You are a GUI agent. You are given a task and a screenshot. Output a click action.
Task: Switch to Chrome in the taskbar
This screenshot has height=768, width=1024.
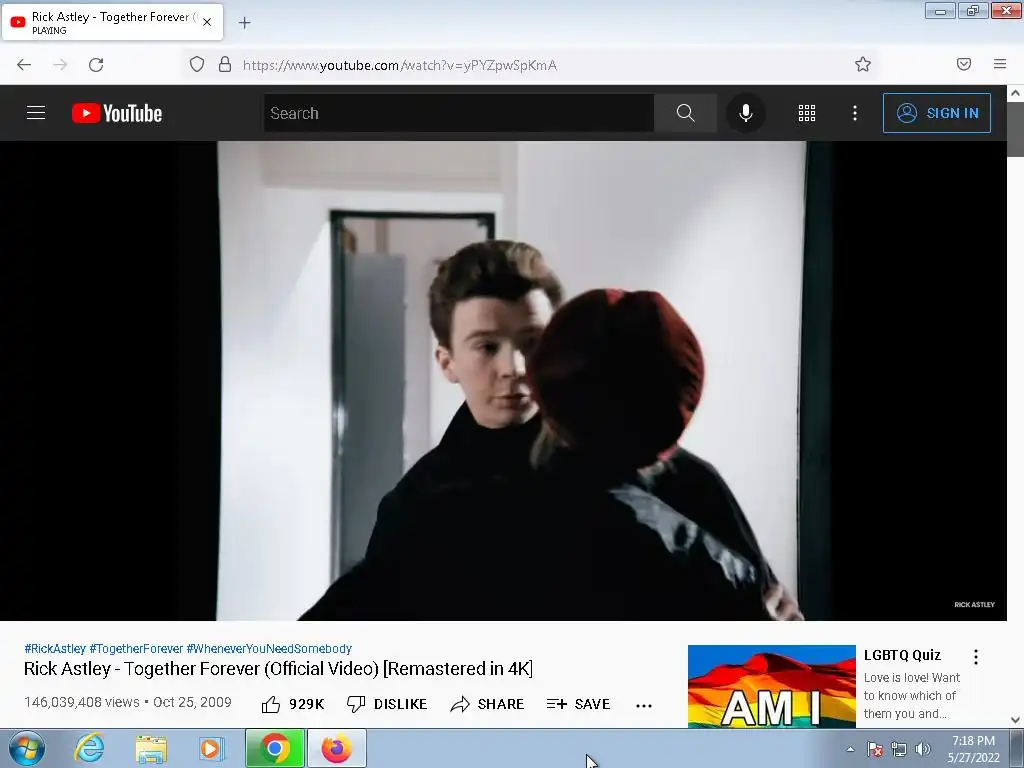275,748
